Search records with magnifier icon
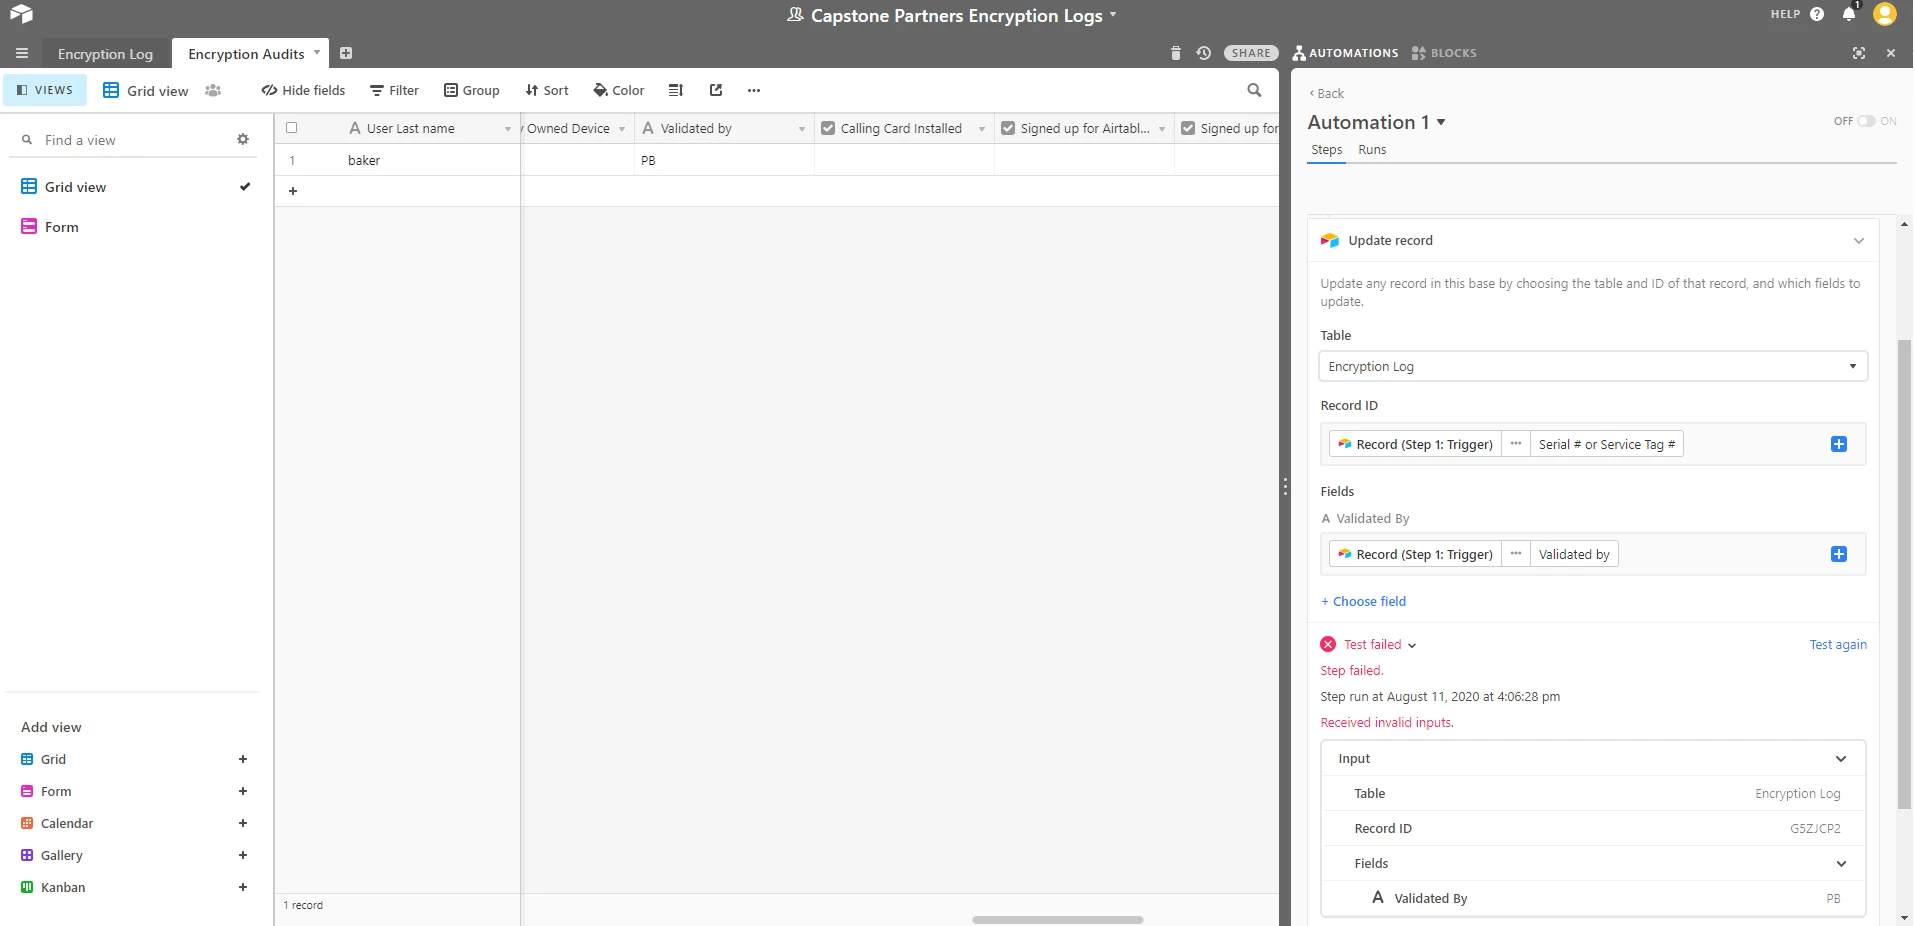Screen dimensions: 1915x926 pos(1254,90)
